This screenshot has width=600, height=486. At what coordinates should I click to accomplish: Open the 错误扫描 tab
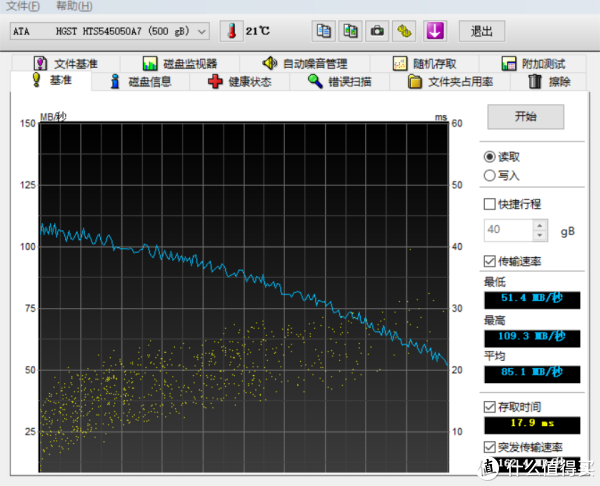click(339, 82)
